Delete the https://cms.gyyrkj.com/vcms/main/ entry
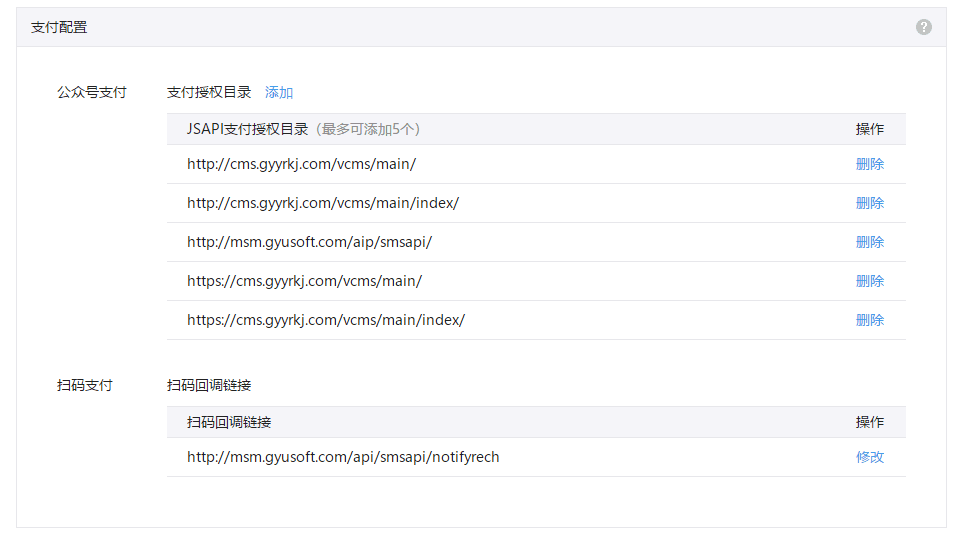Viewport: 953px width, 538px height. (870, 281)
